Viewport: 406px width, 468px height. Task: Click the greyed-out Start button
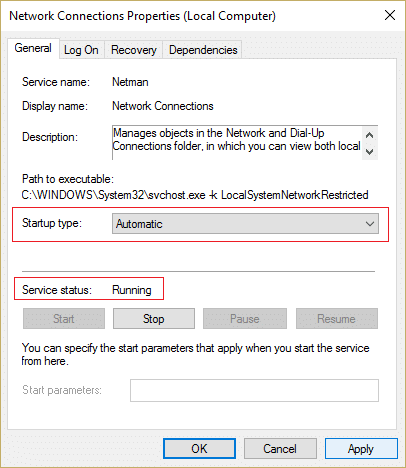[64, 319]
